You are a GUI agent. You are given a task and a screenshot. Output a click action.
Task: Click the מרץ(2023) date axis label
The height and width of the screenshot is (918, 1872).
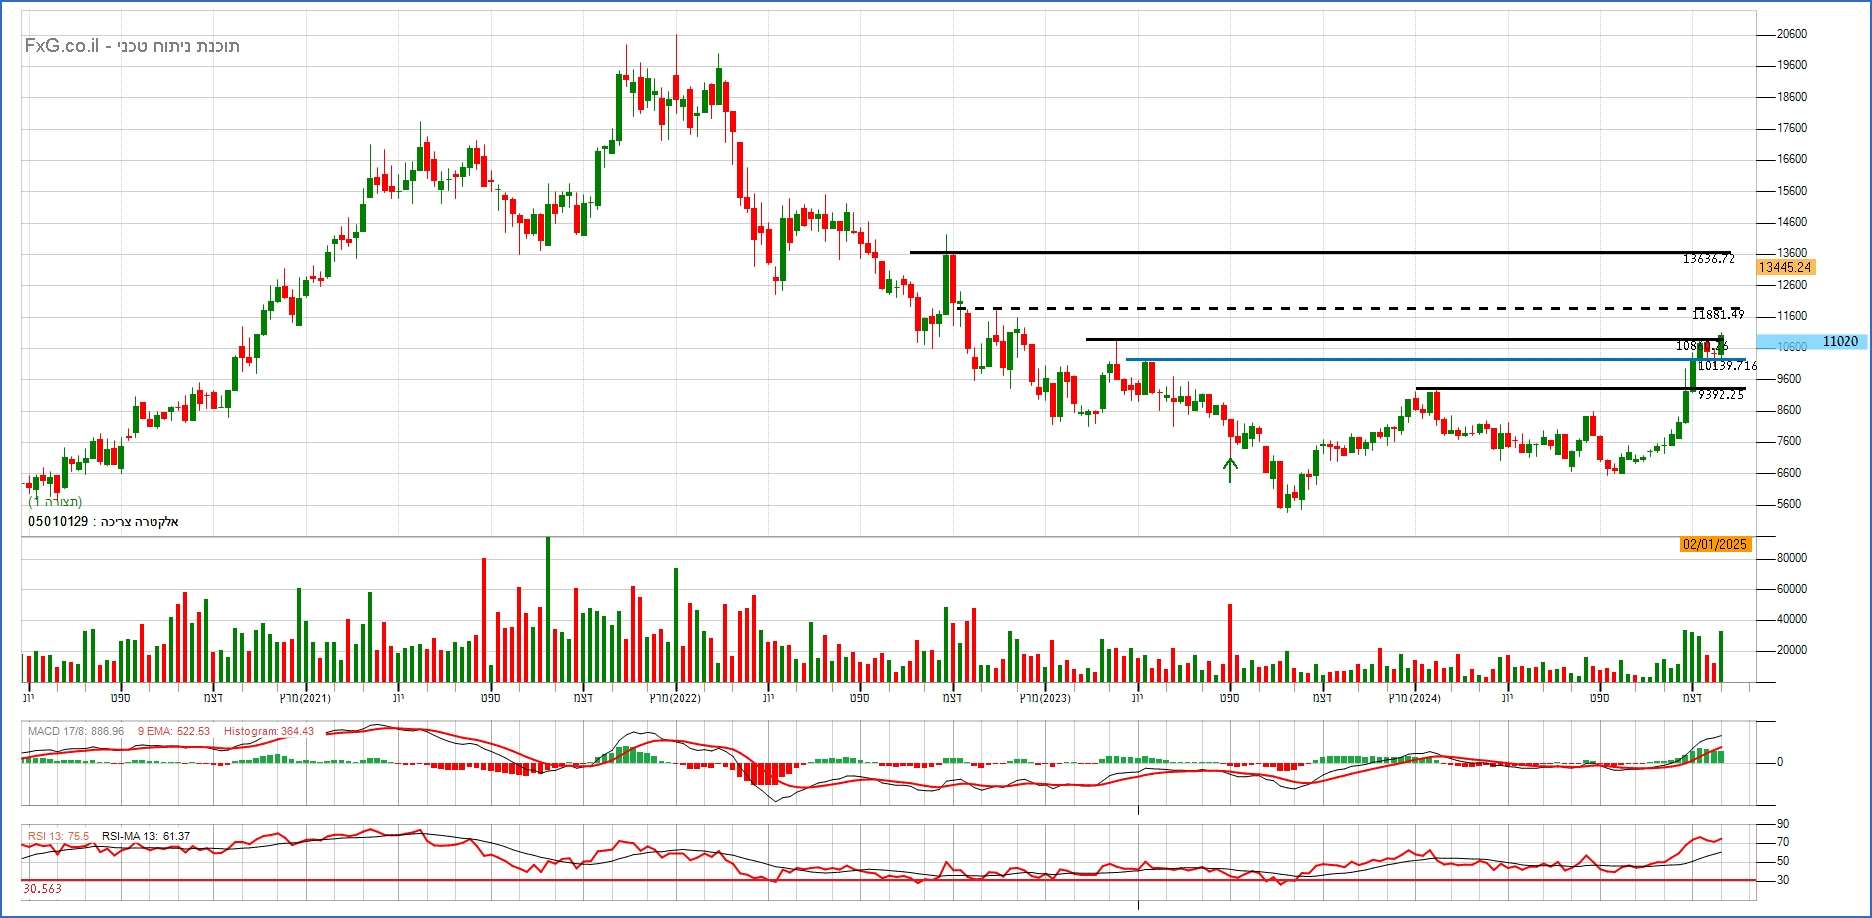pos(1045,698)
